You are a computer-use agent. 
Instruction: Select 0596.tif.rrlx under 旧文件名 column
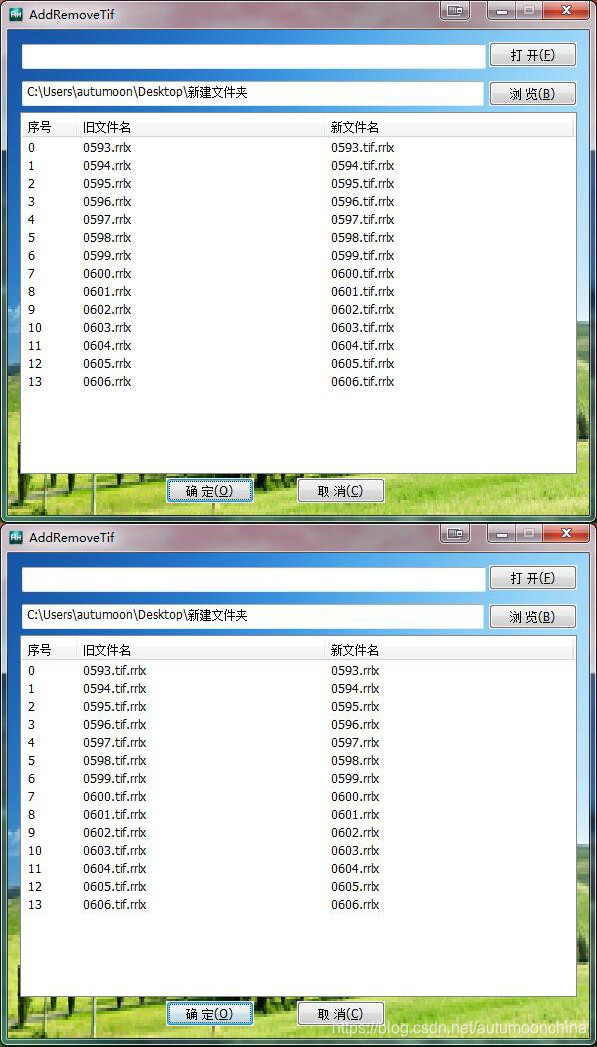point(115,724)
